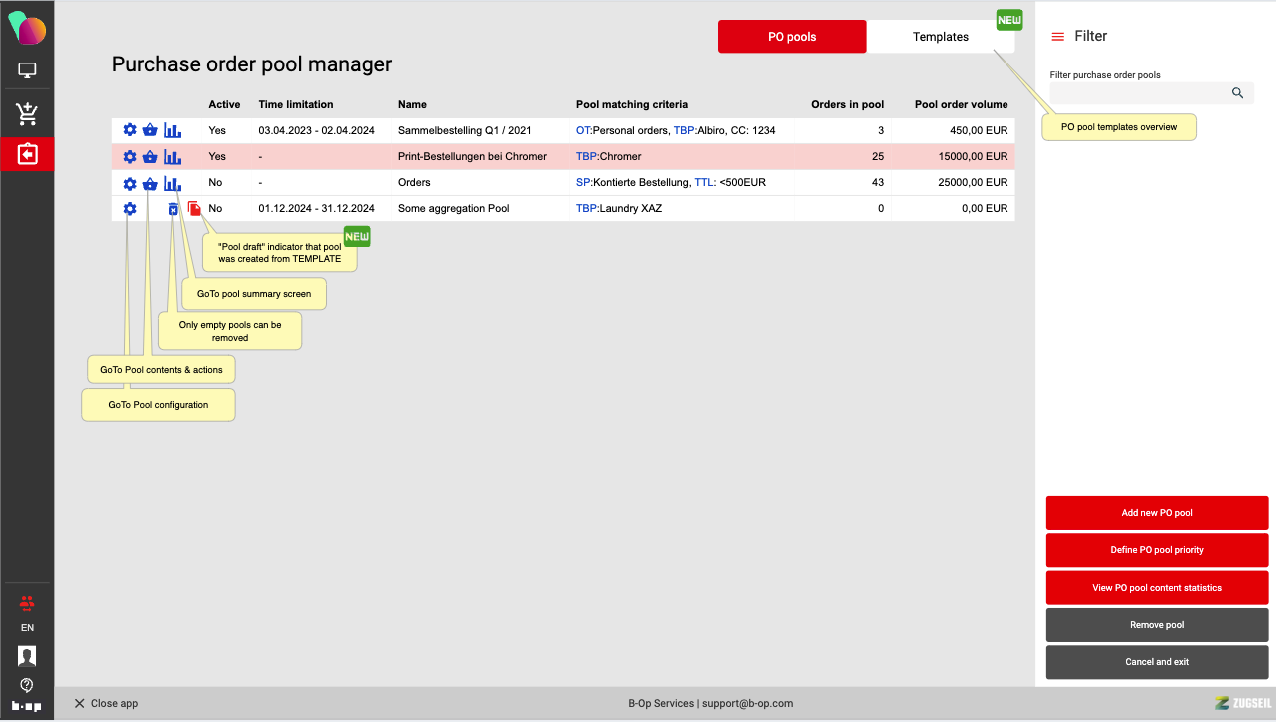Click Close app in the footer
The width and height of the screenshot is (1276, 722).
(x=106, y=704)
